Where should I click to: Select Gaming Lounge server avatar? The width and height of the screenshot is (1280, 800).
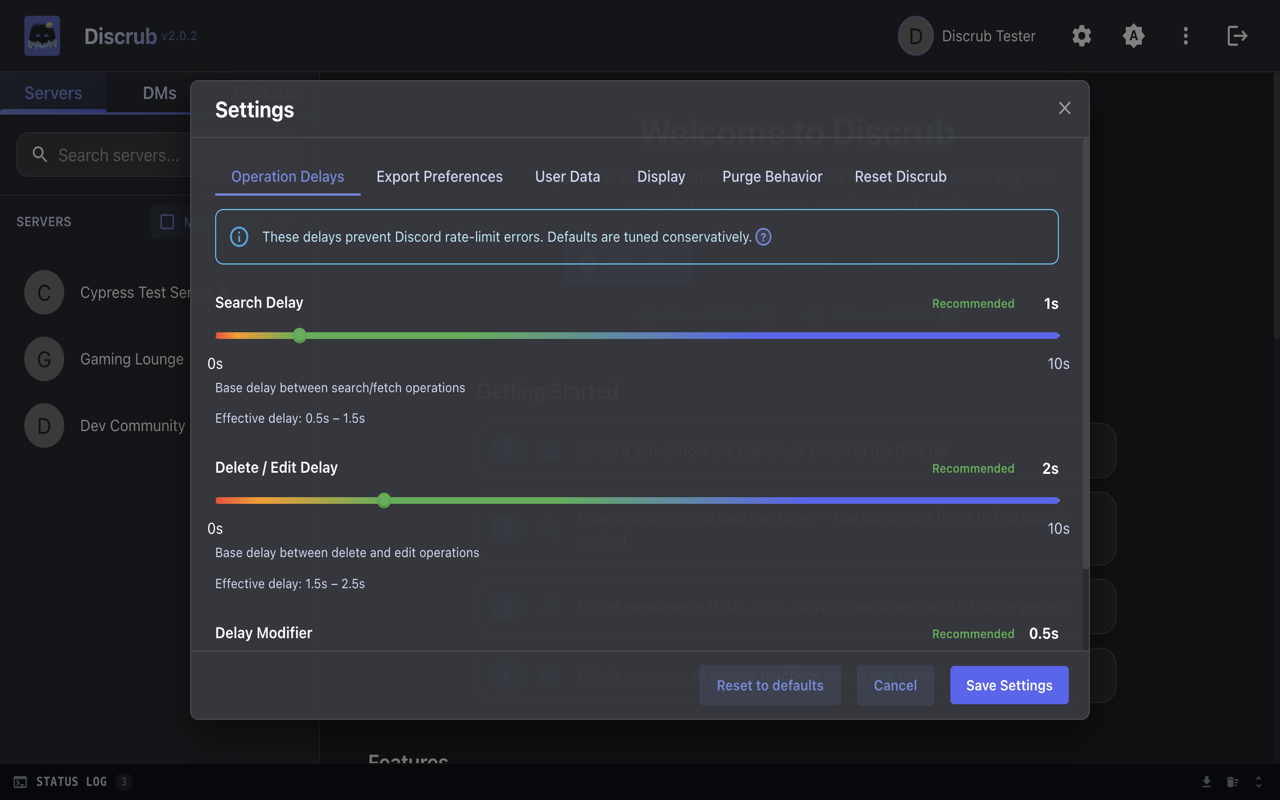point(44,359)
